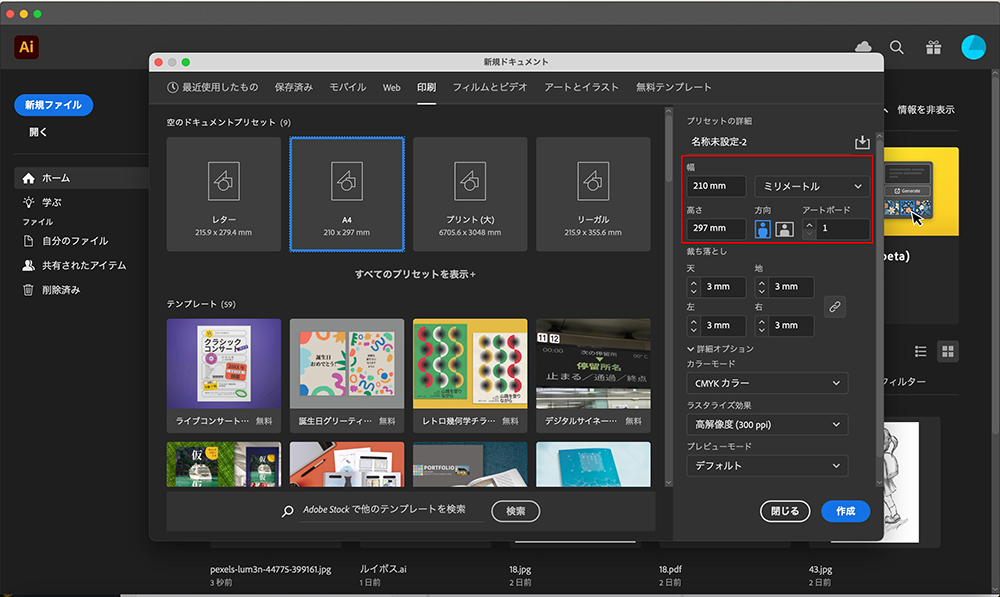
Task: Open the gift box what's new icon
Action: click(934, 47)
